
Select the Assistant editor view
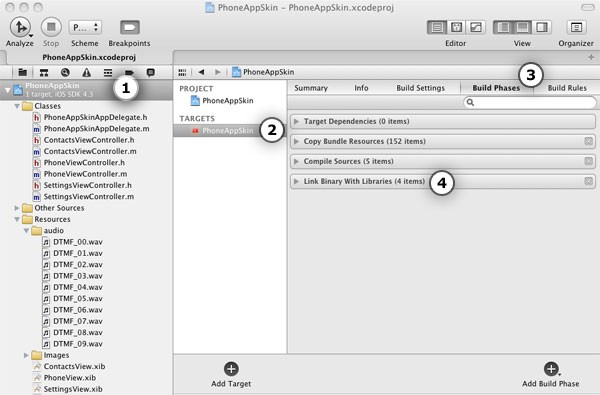[x=456, y=27]
